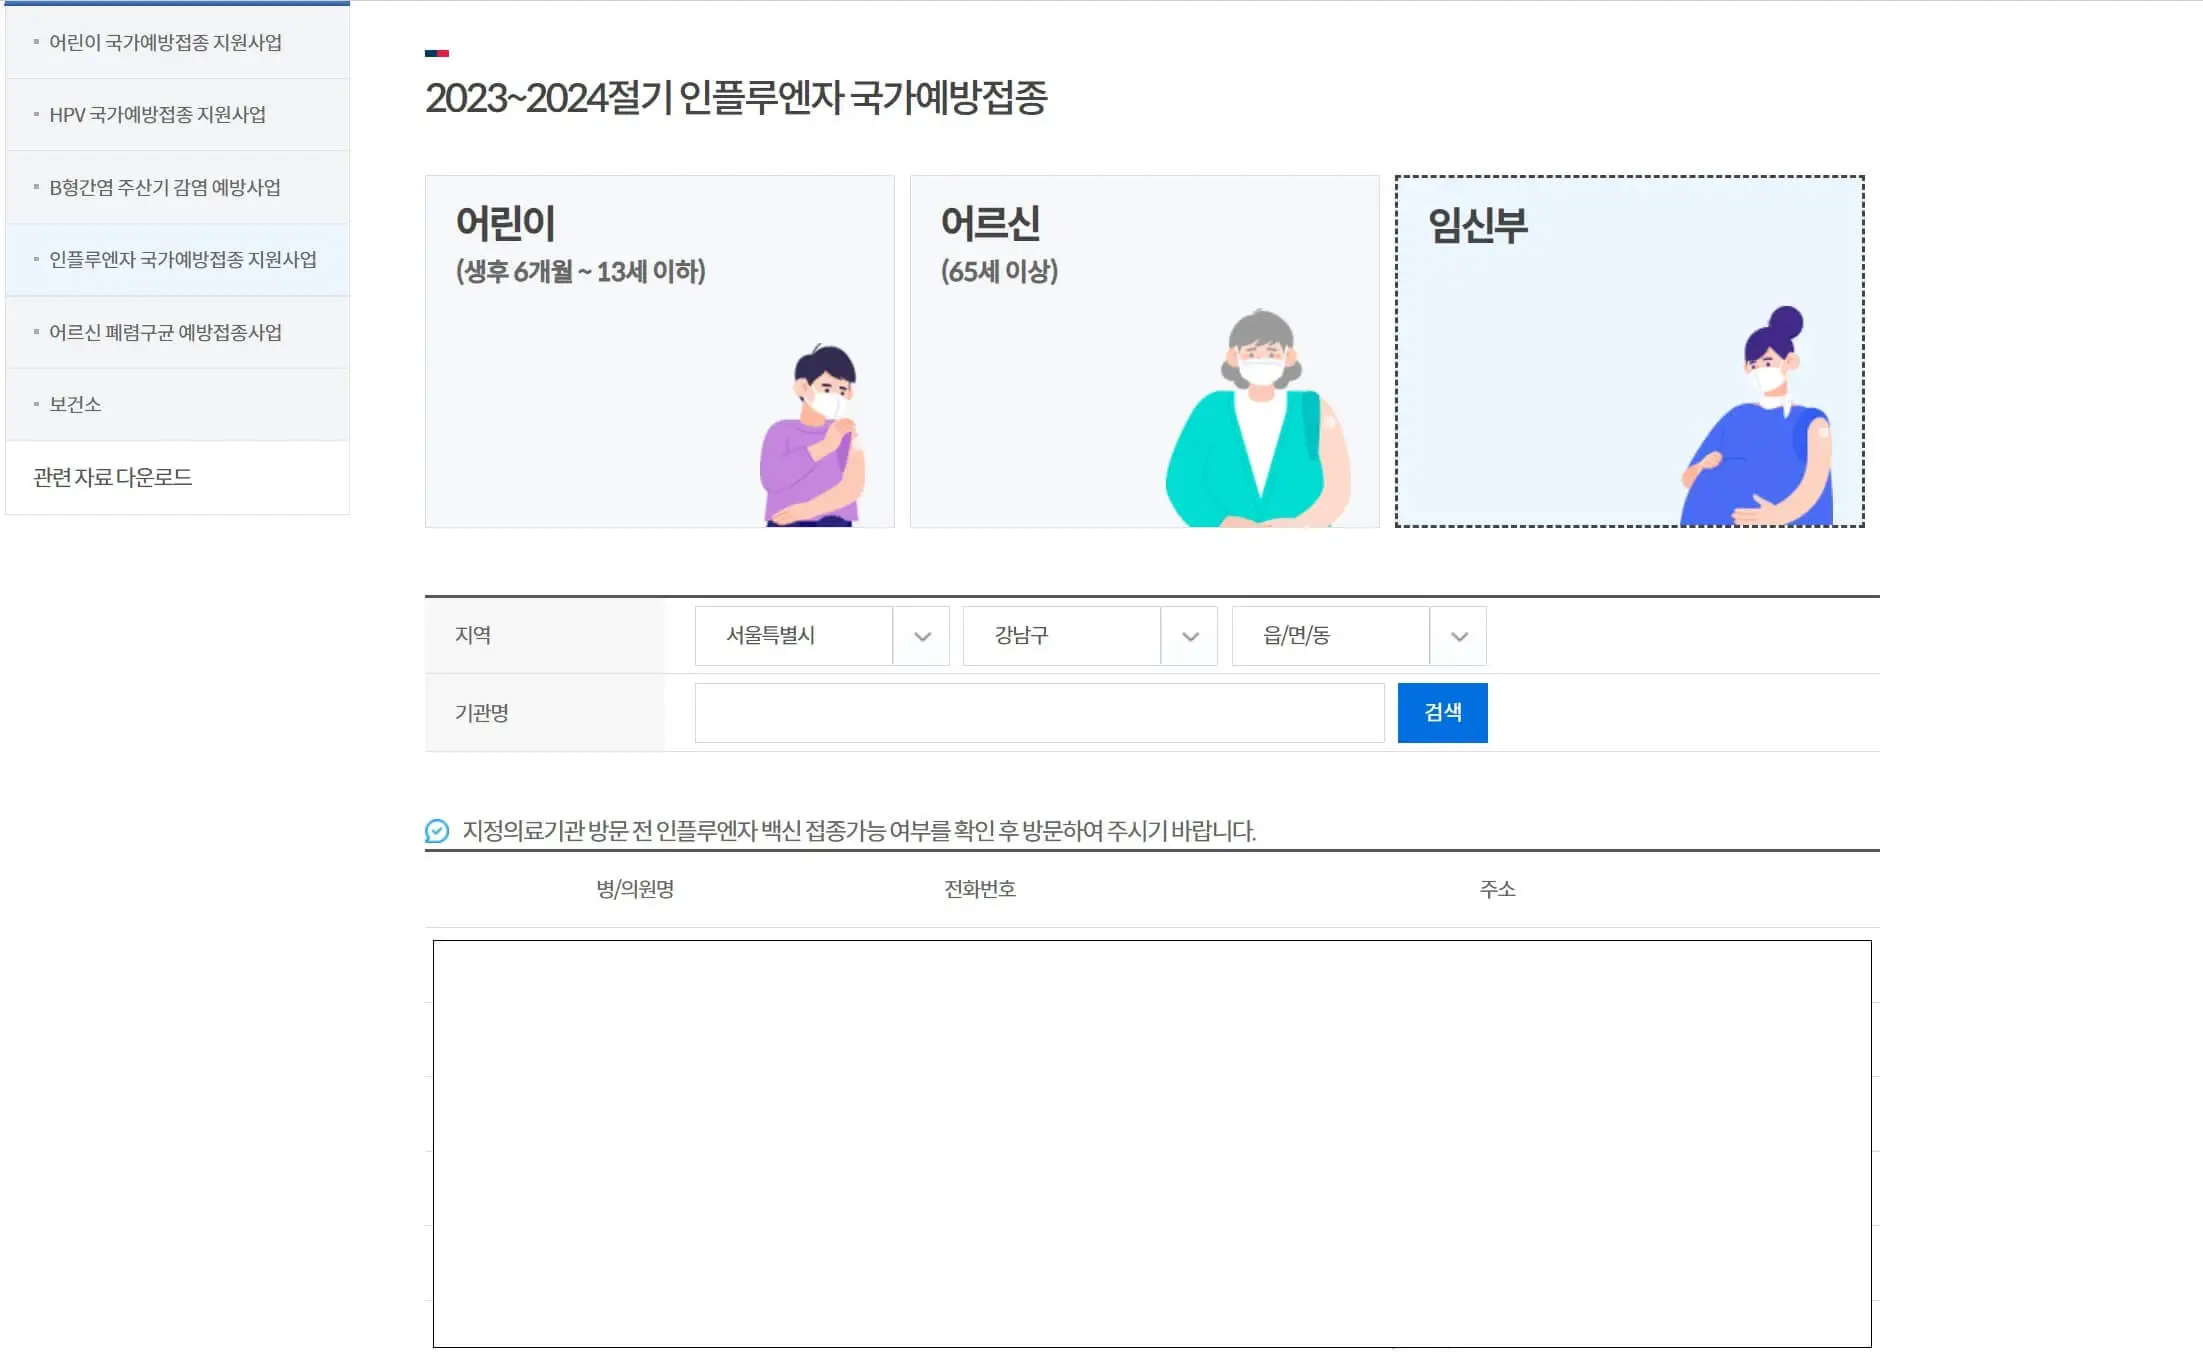
Task: Click inside the 기관명 institution name field
Action: 1038,712
